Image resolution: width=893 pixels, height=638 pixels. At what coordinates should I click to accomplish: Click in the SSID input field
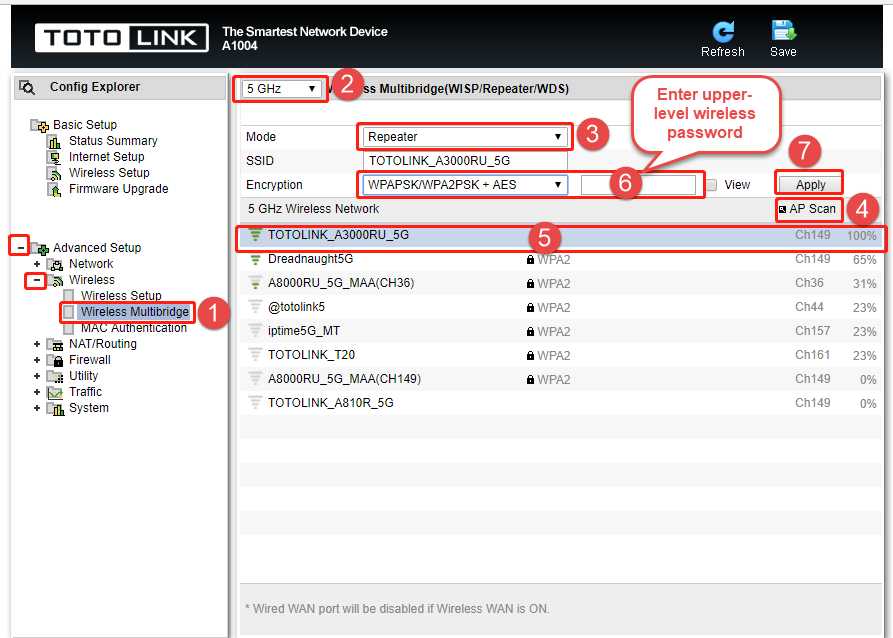click(465, 161)
